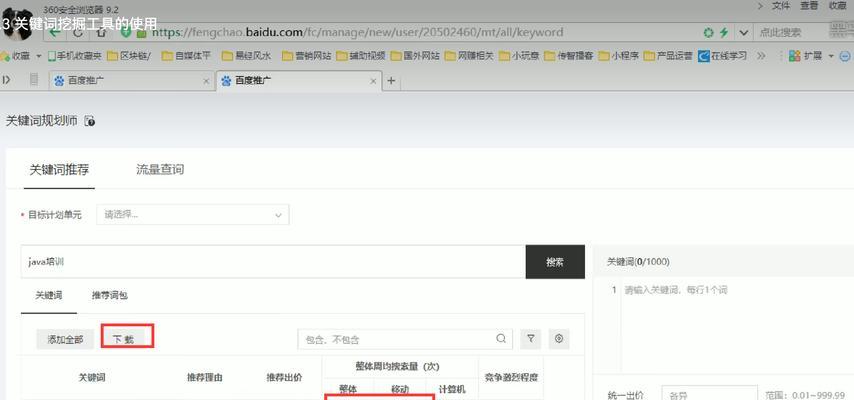Viewport: 854px width, 400px height.
Task: Toggle the sidebar panel arrow left of tabs
Action: (7, 80)
